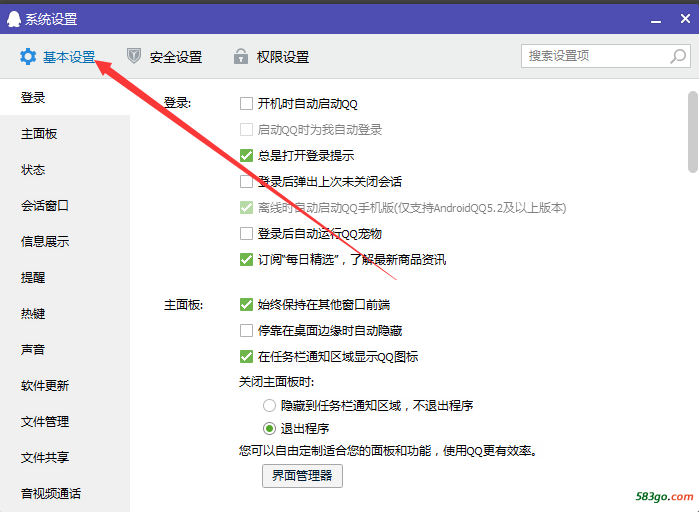Click the 登录: section label
Image resolution: width=699 pixels, height=512 pixels.
177,103
